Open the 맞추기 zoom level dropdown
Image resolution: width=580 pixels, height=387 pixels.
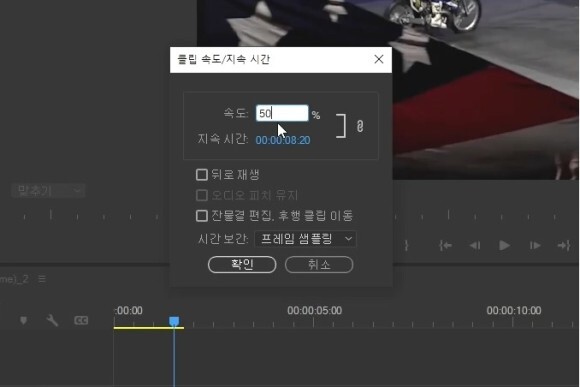click(x=48, y=191)
